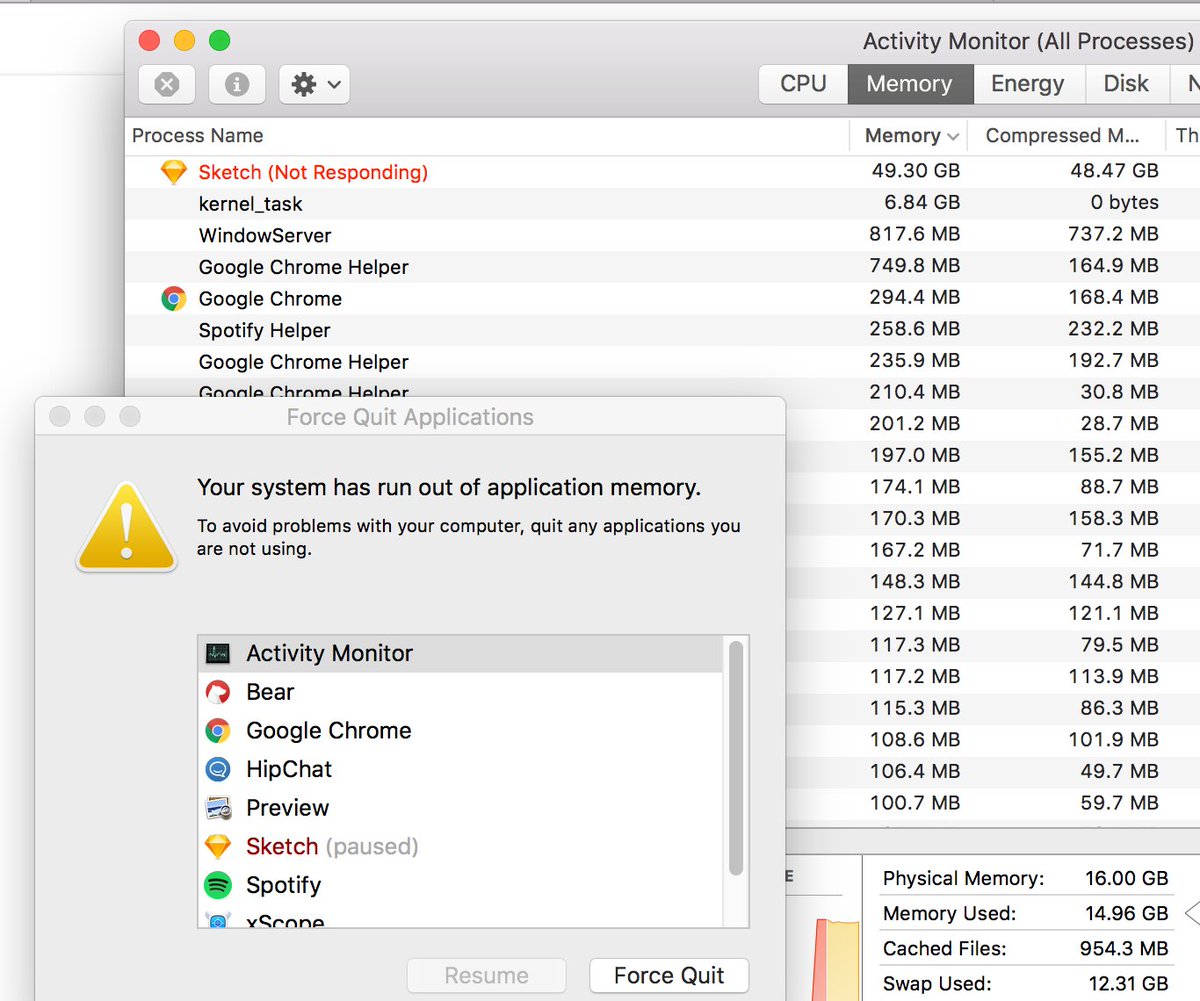Select Google Chrome in Force Quit list
The width and height of the screenshot is (1200, 1001).
[460, 731]
